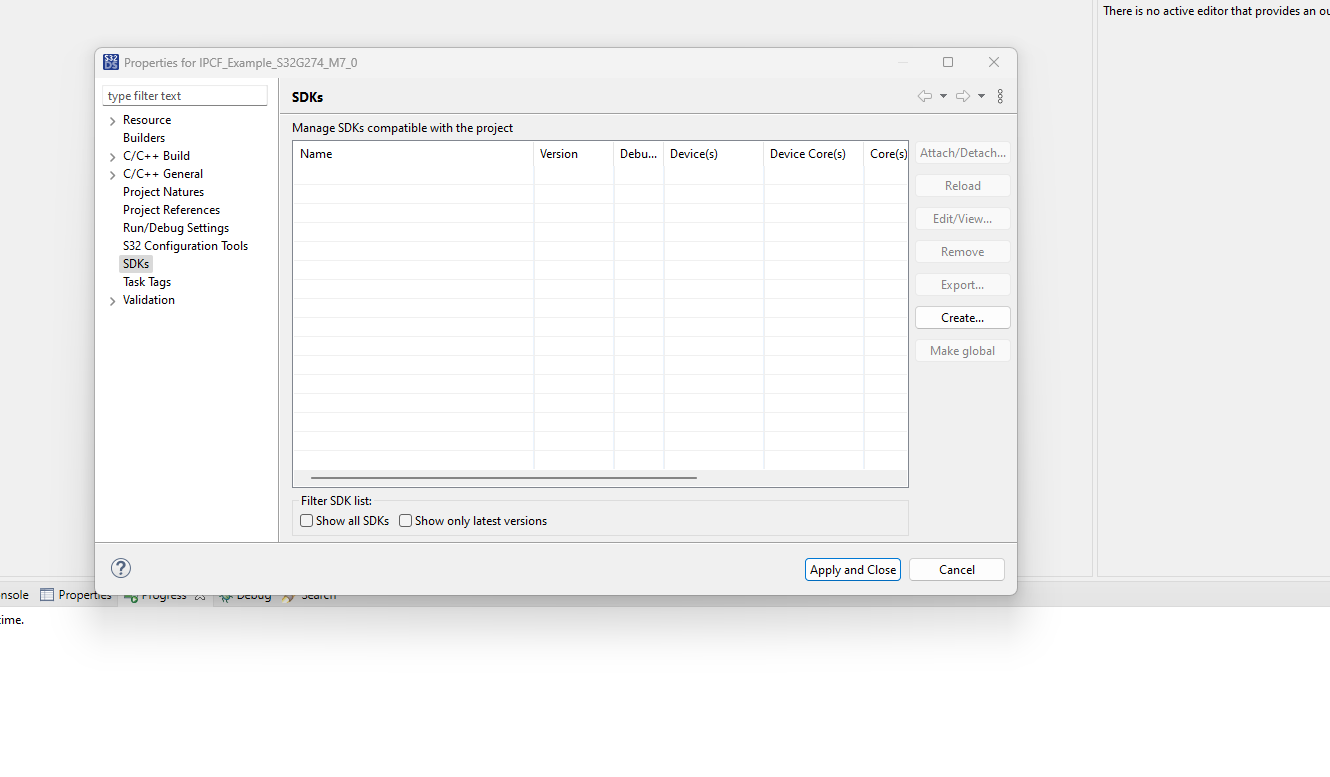Screen dimensions: 1330x777
Task: Expand the Validation tree node
Action: [112, 301]
